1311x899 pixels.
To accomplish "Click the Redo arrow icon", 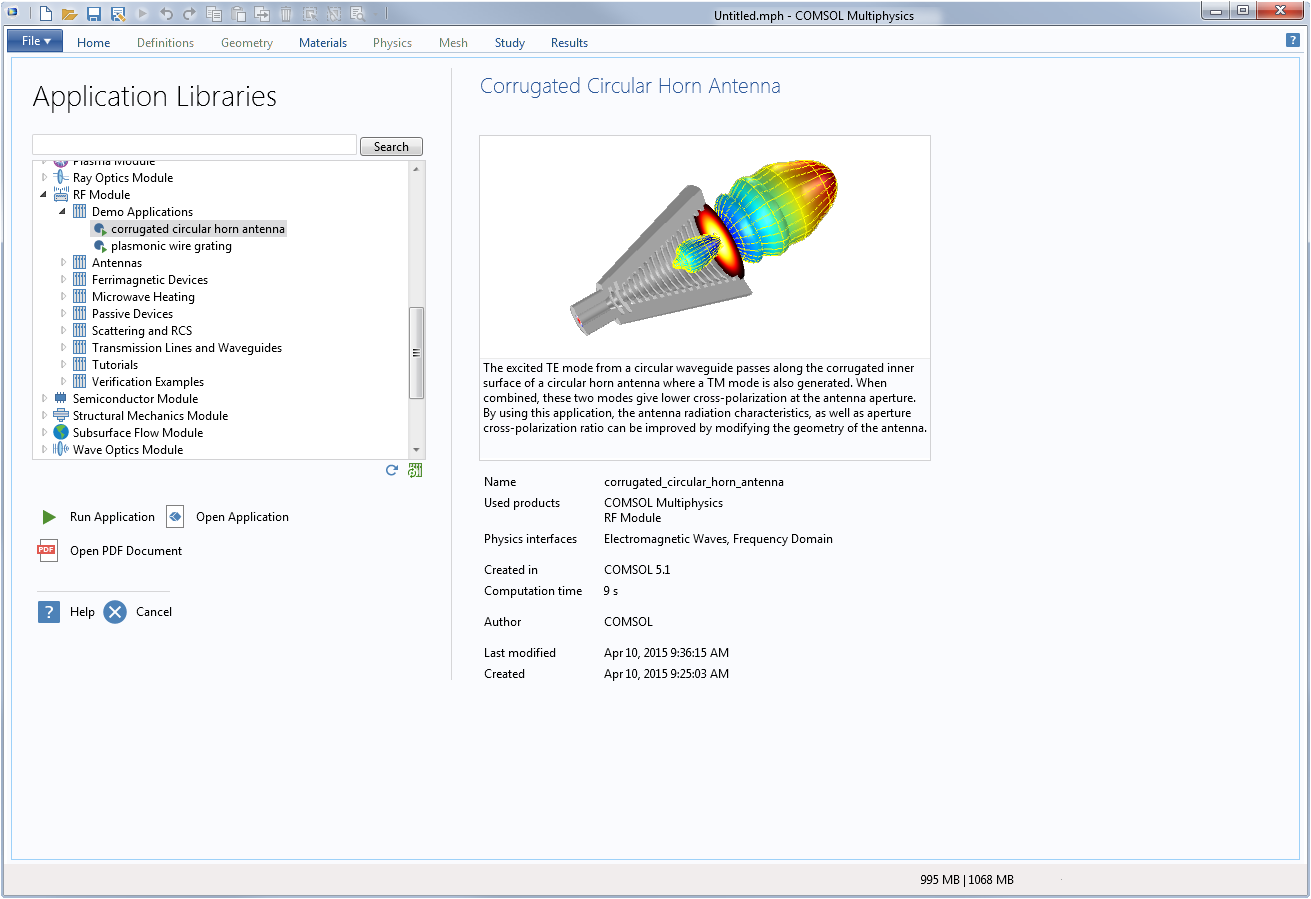I will click(190, 14).
